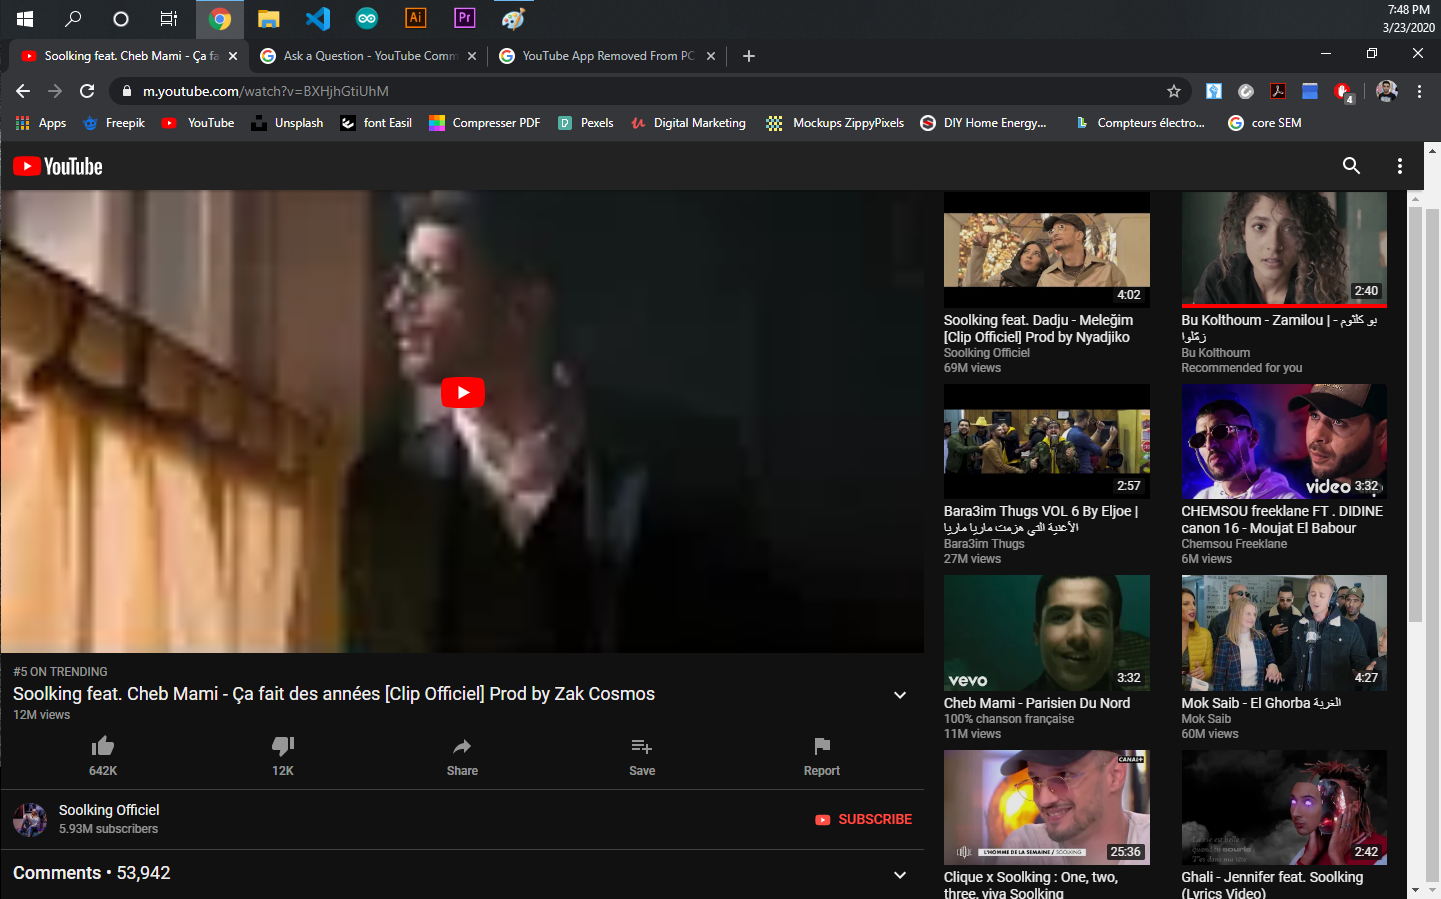Subscribe to Soolking Officiel channel
Image resolution: width=1441 pixels, height=899 pixels.
pyautogui.click(x=864, y=819)
